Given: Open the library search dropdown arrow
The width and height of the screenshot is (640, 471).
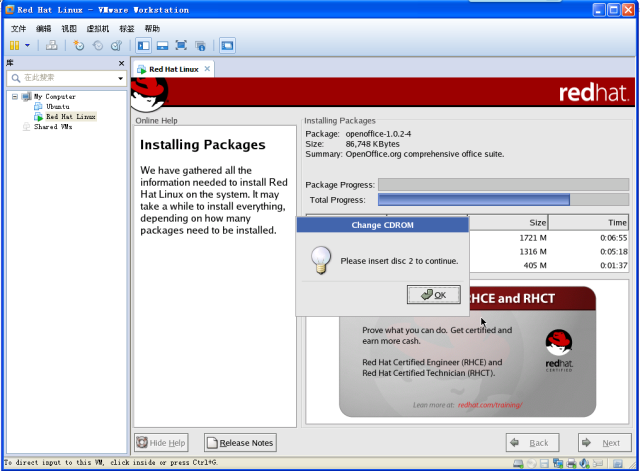Looking at the screenshot, I should click(120, 78).
